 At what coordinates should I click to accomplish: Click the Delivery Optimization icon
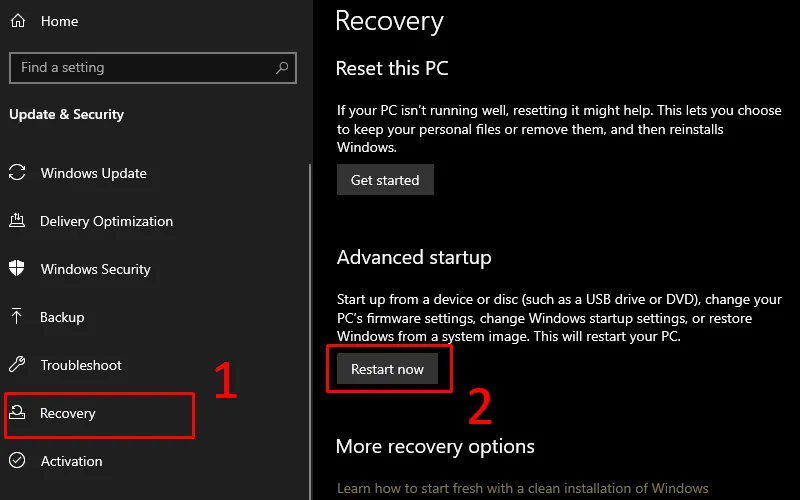[17, 221]
